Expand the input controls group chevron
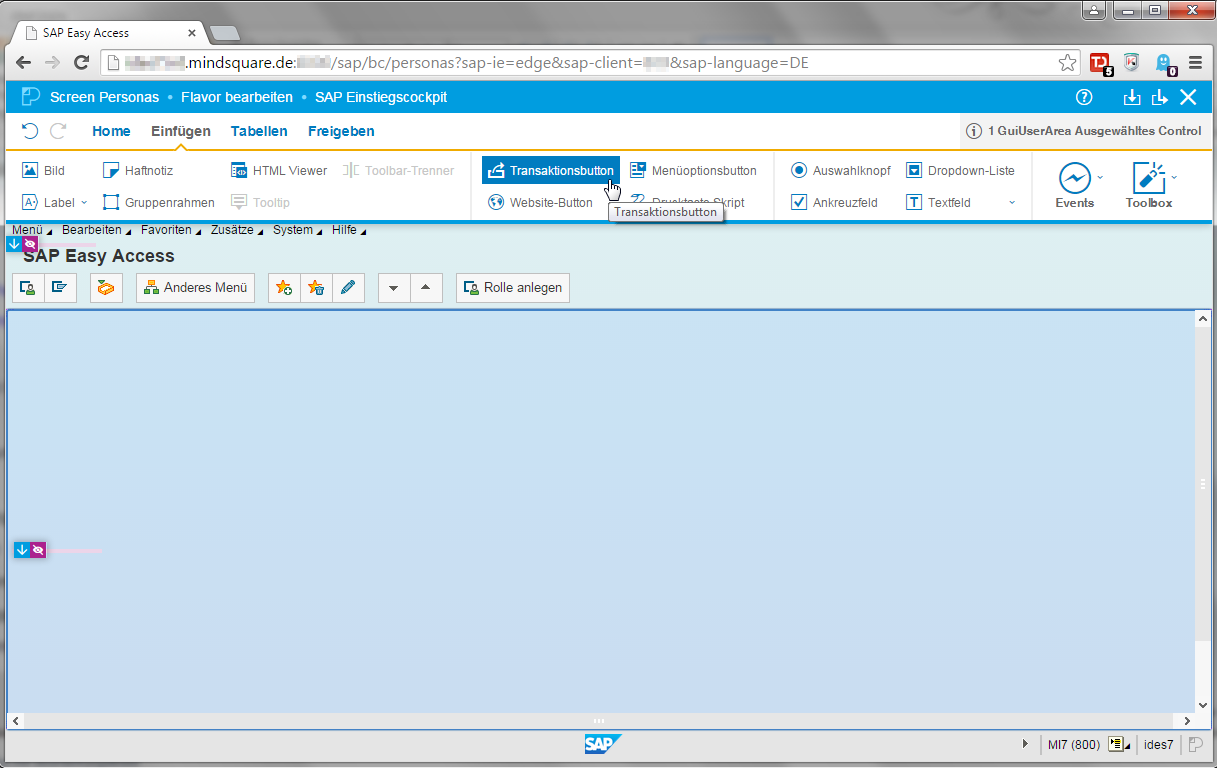This screenshot has width=1217, height=768. (x=1012, y=203)
